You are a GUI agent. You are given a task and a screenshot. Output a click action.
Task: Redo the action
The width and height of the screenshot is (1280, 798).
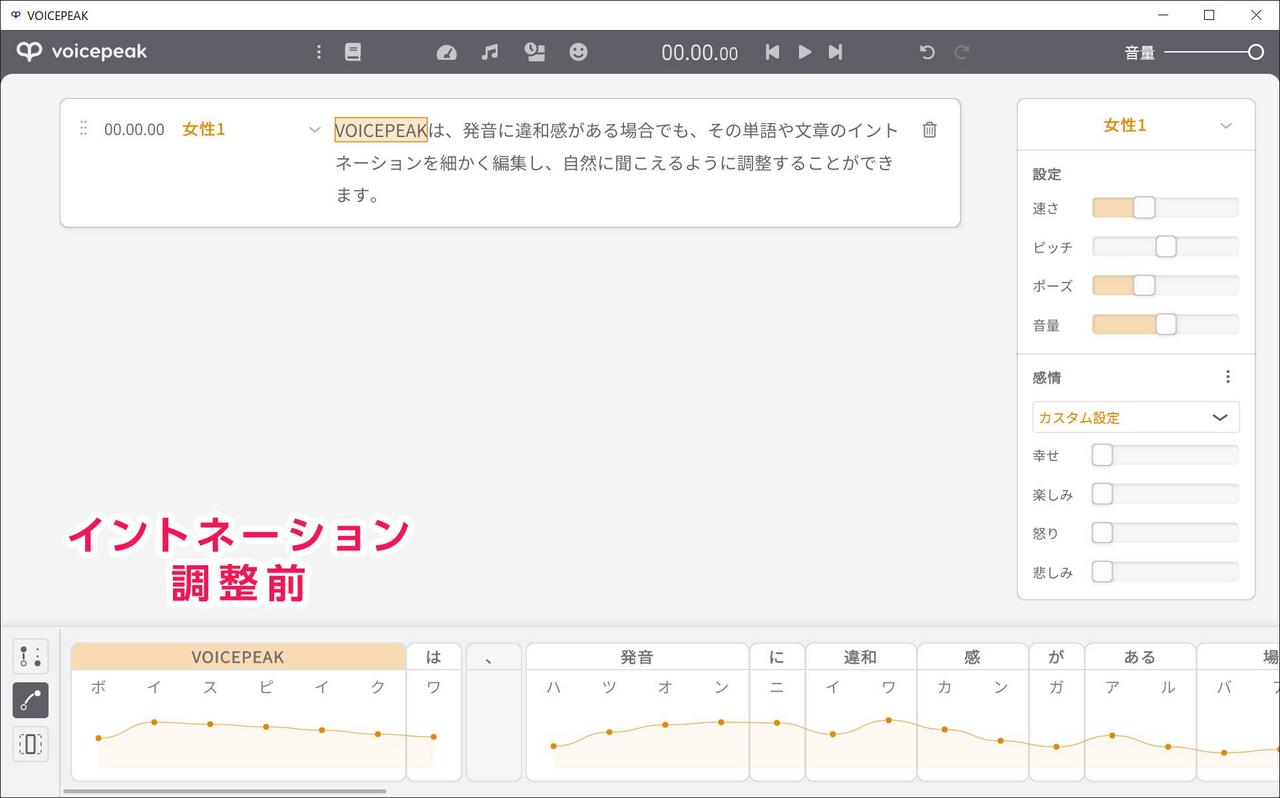point(962,52)
